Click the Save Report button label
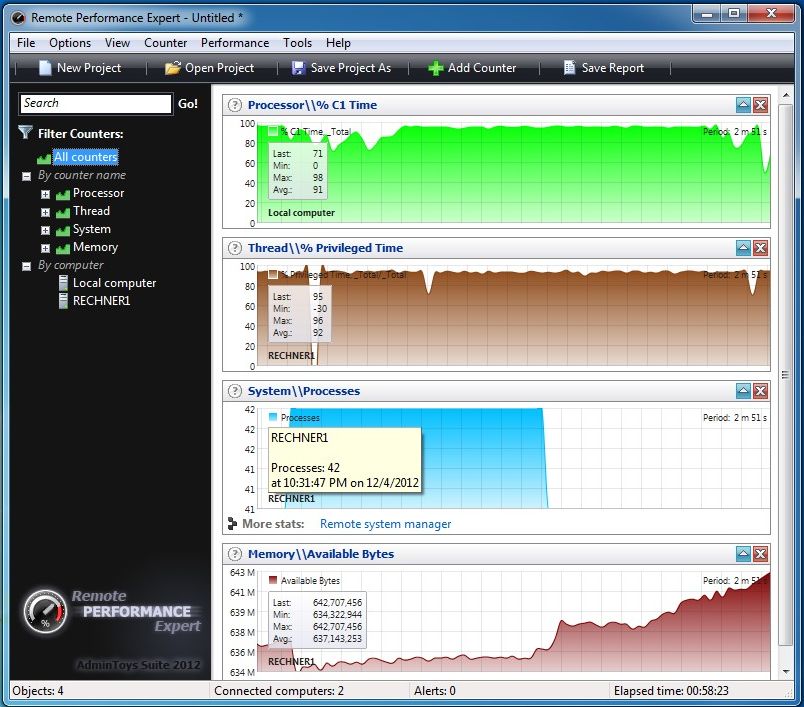The width and height of the screenshot is (804, 707). point(613,68)
